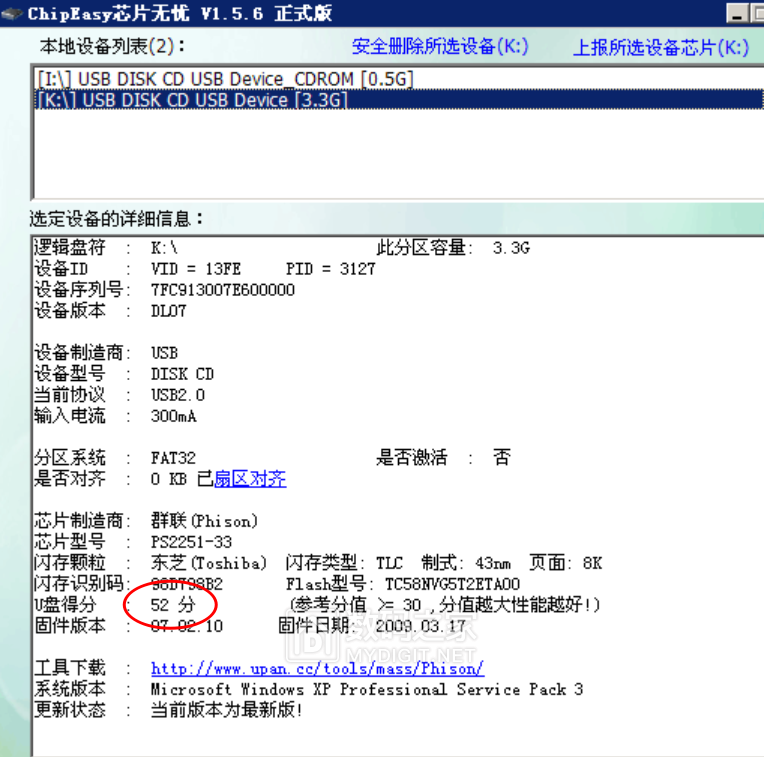This screenshot has width=765, height=757.
Task: Click the serial number 7FC913007E600000
Action: [222, 290]
